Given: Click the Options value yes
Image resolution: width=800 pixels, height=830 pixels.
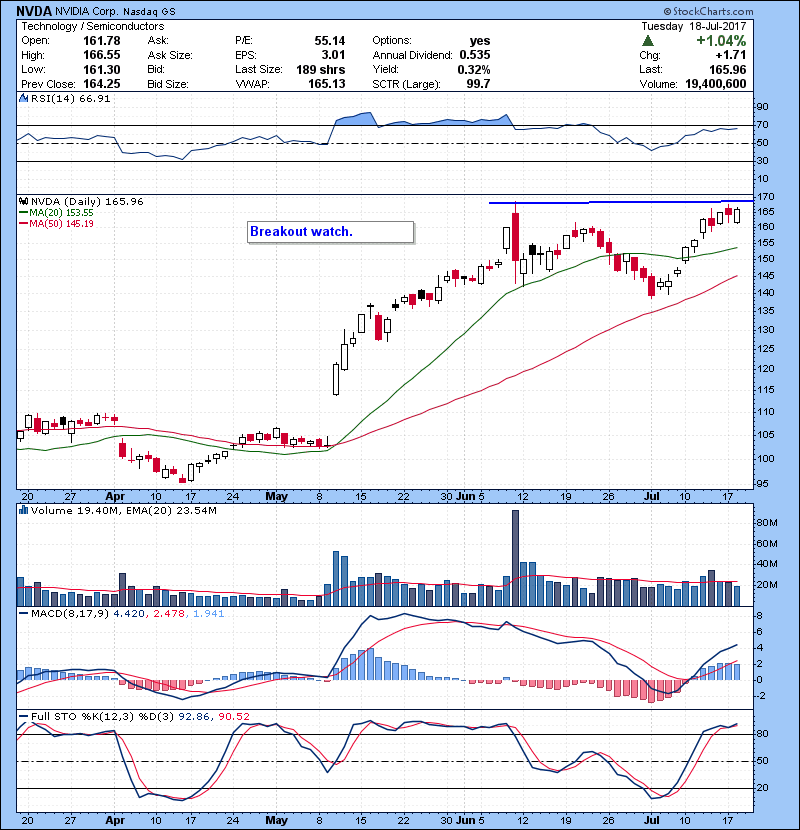Looking at the screenshot, I should point(480,41).
